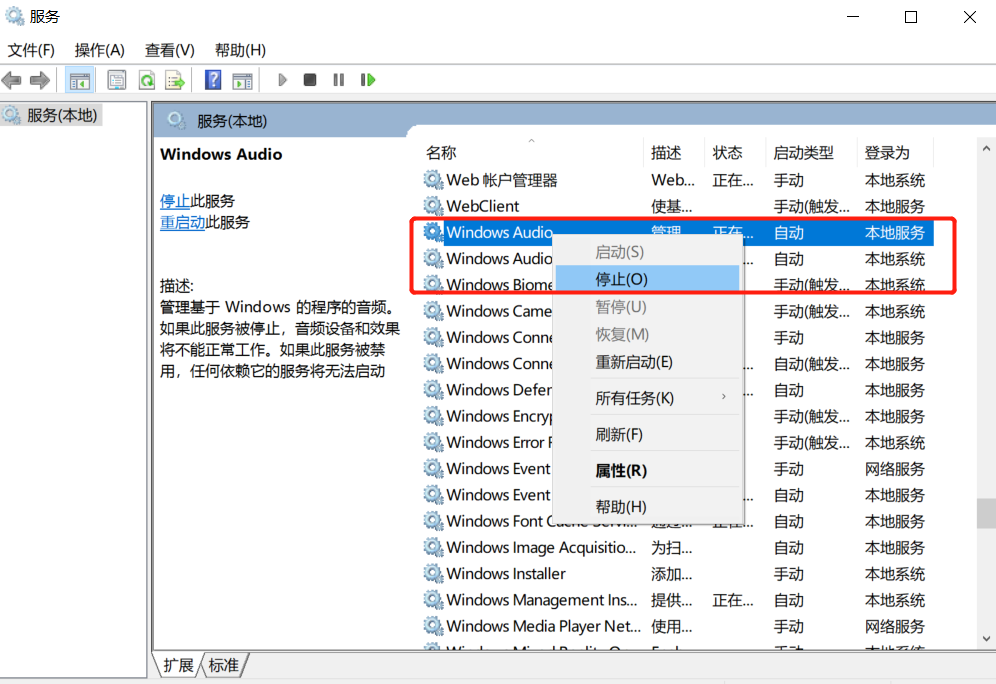Click gear icon of Windows Media Player Net...
The image size is (996, 684).
[x=433, y=626]
